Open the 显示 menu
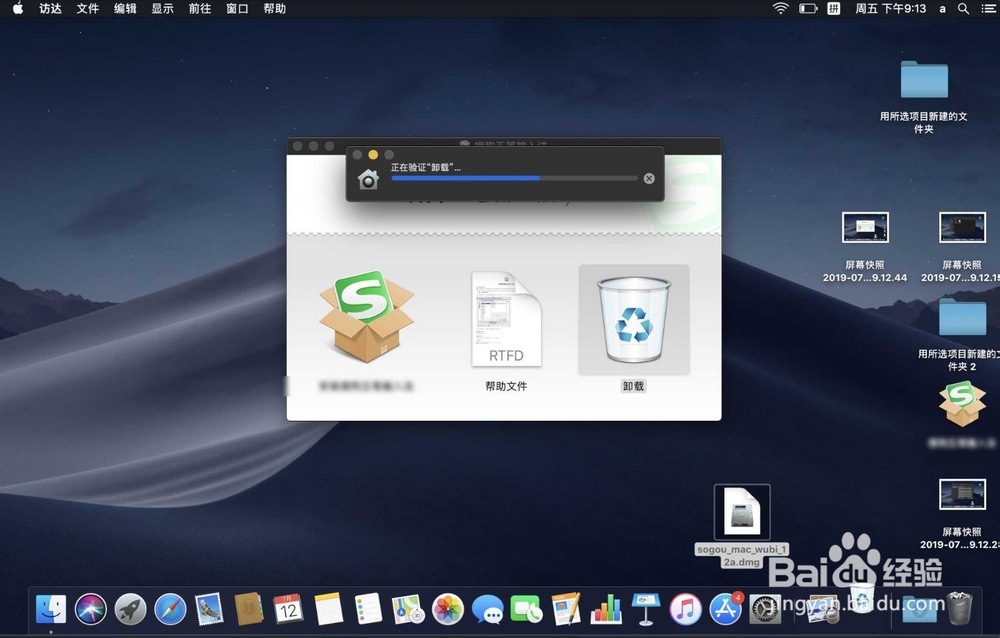1000x638 pixels. [163, 8]
